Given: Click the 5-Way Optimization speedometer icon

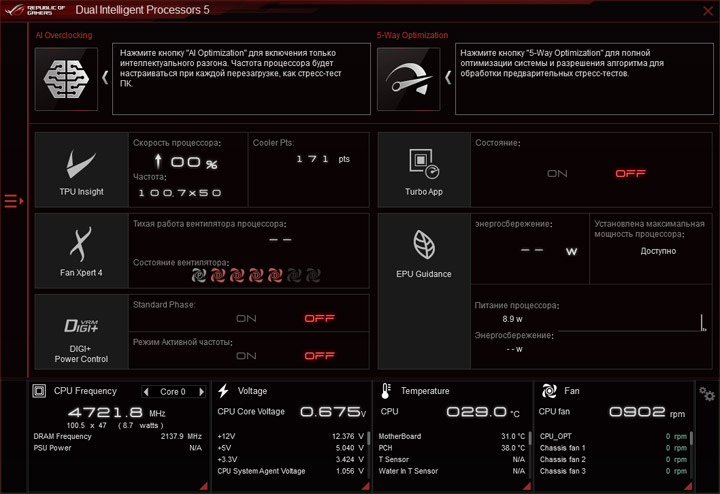Looking at the screenshot, I should point(408,79).
